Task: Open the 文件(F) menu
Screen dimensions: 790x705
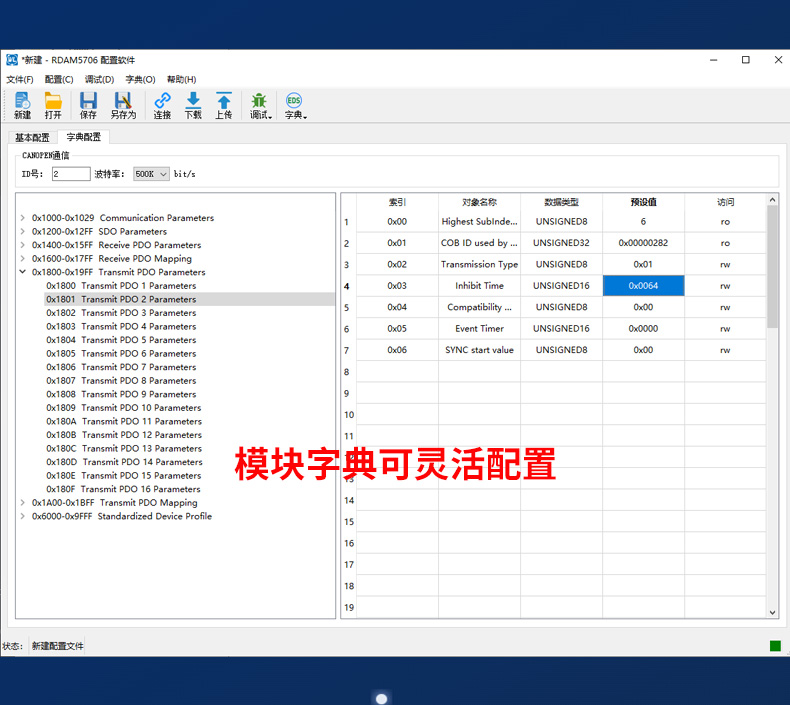Action: point(19,79)
